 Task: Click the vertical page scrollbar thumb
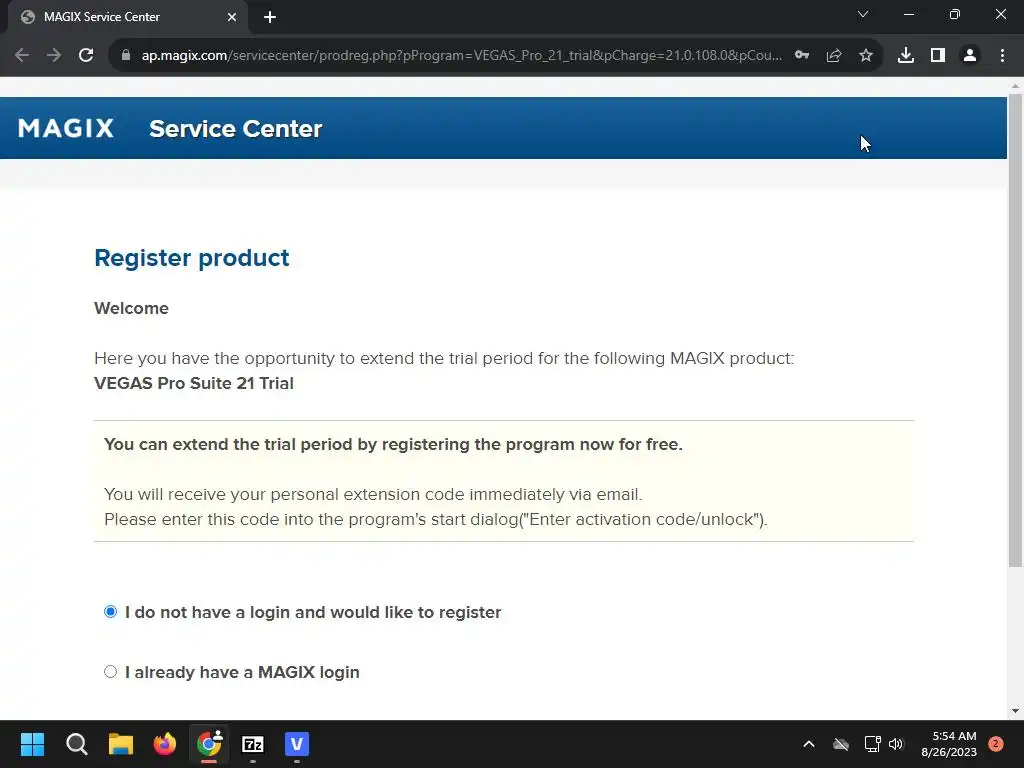point(1016,330)
